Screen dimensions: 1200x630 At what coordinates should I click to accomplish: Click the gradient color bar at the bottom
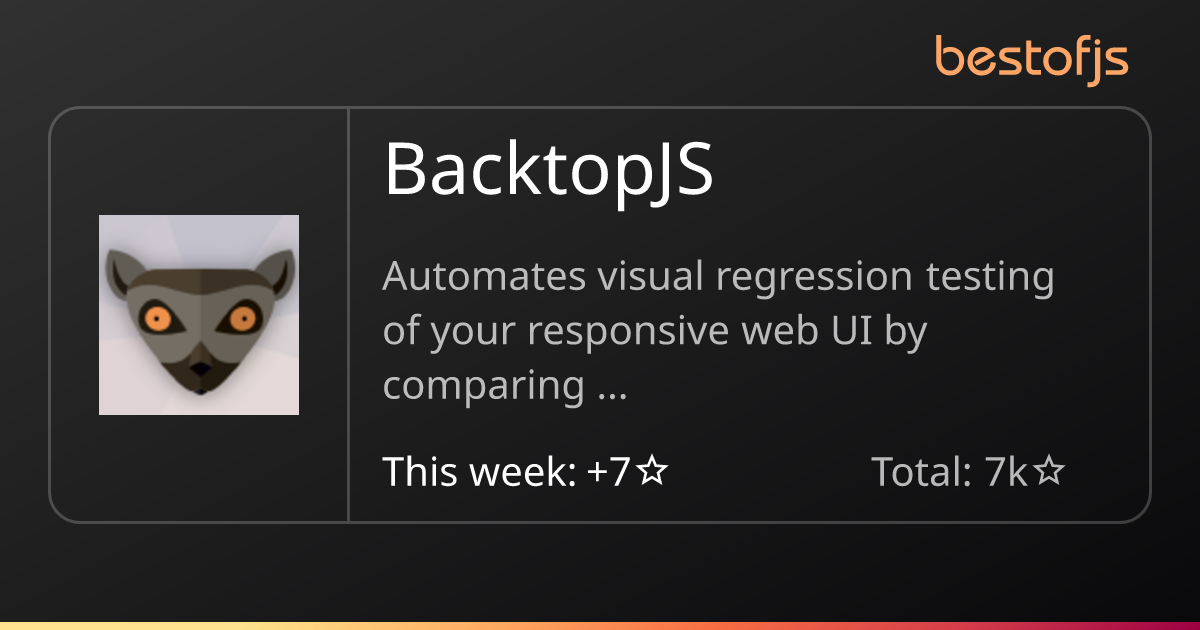(600, 625)
